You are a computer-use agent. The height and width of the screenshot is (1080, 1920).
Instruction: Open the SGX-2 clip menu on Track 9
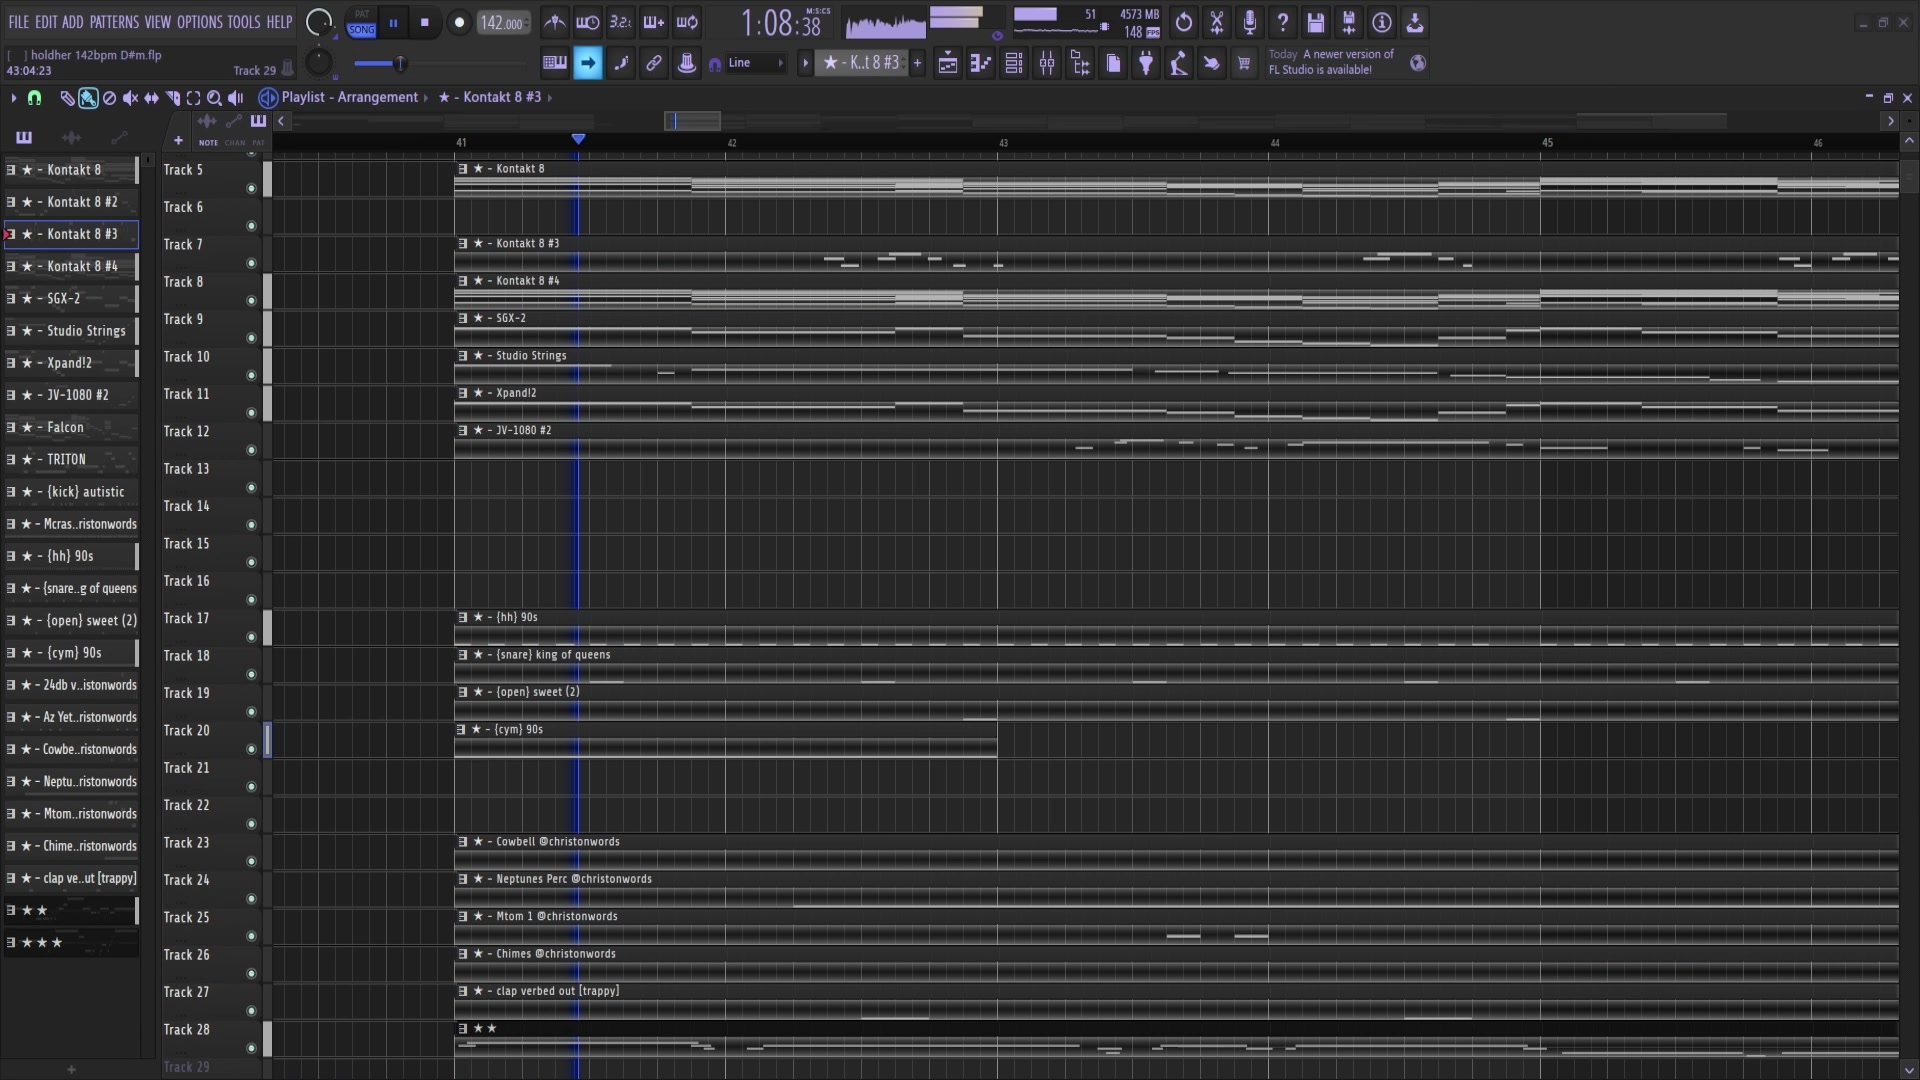tap(463, 318)
